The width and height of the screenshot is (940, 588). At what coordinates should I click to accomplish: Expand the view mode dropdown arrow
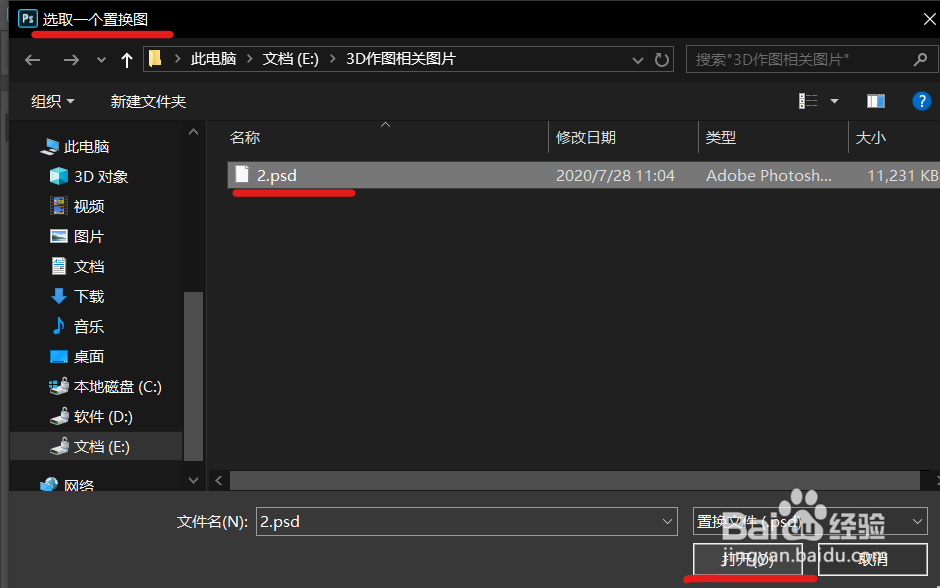[x=833, y=100]
